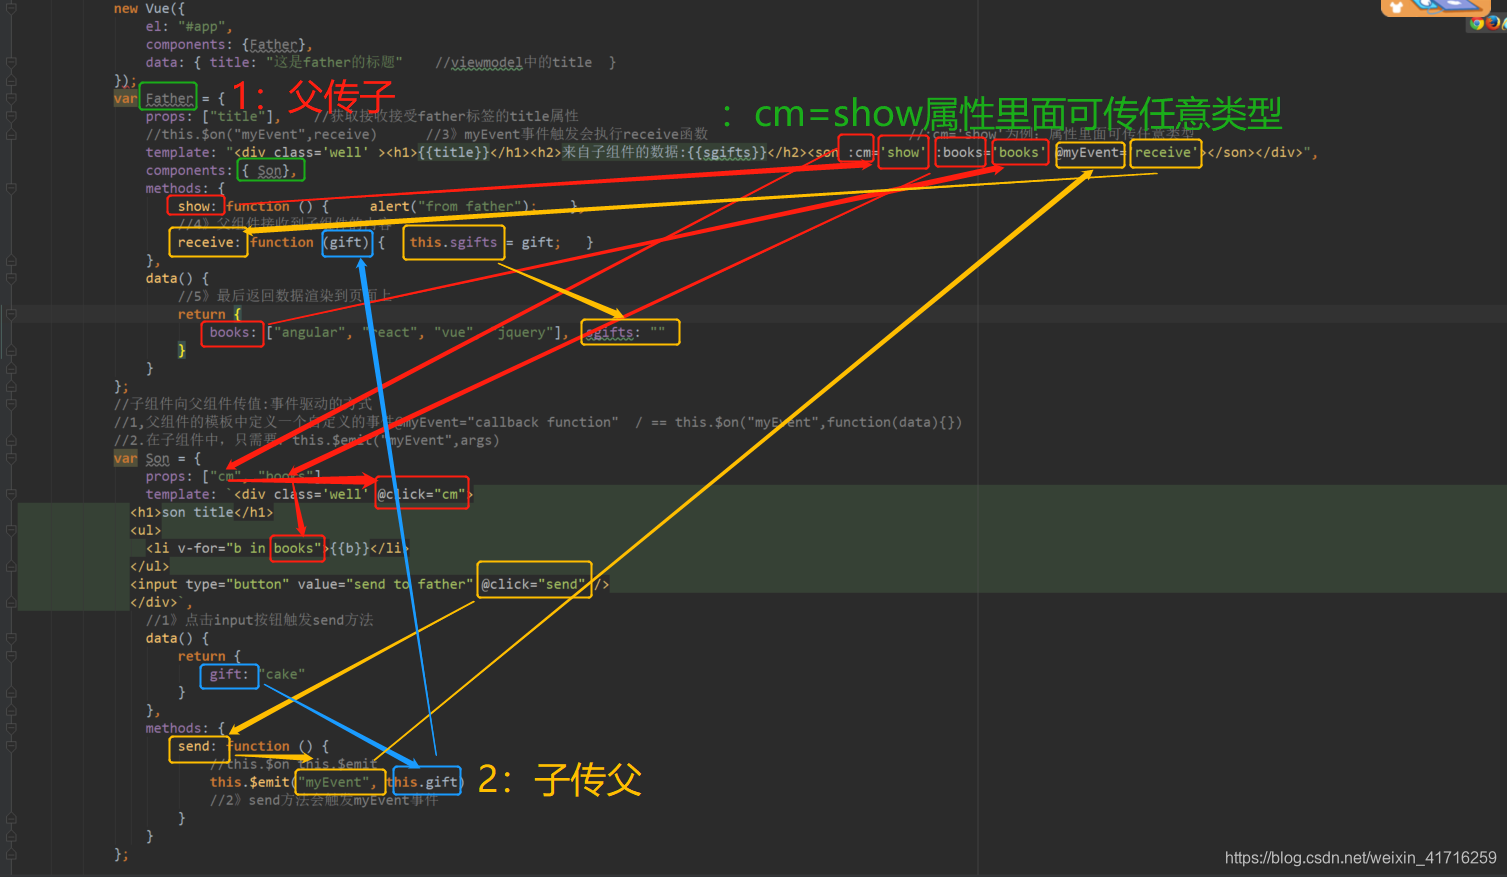Collapse the 'new Vue({' block fold marker
Screen dimensions: 1507x877
point(11,8)
